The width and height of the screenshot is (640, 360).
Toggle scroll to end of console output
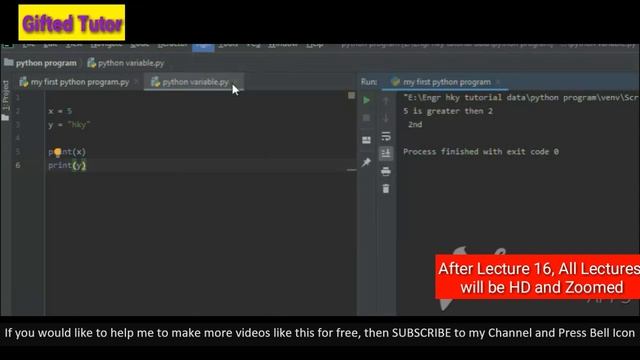[x=386, y=153]
